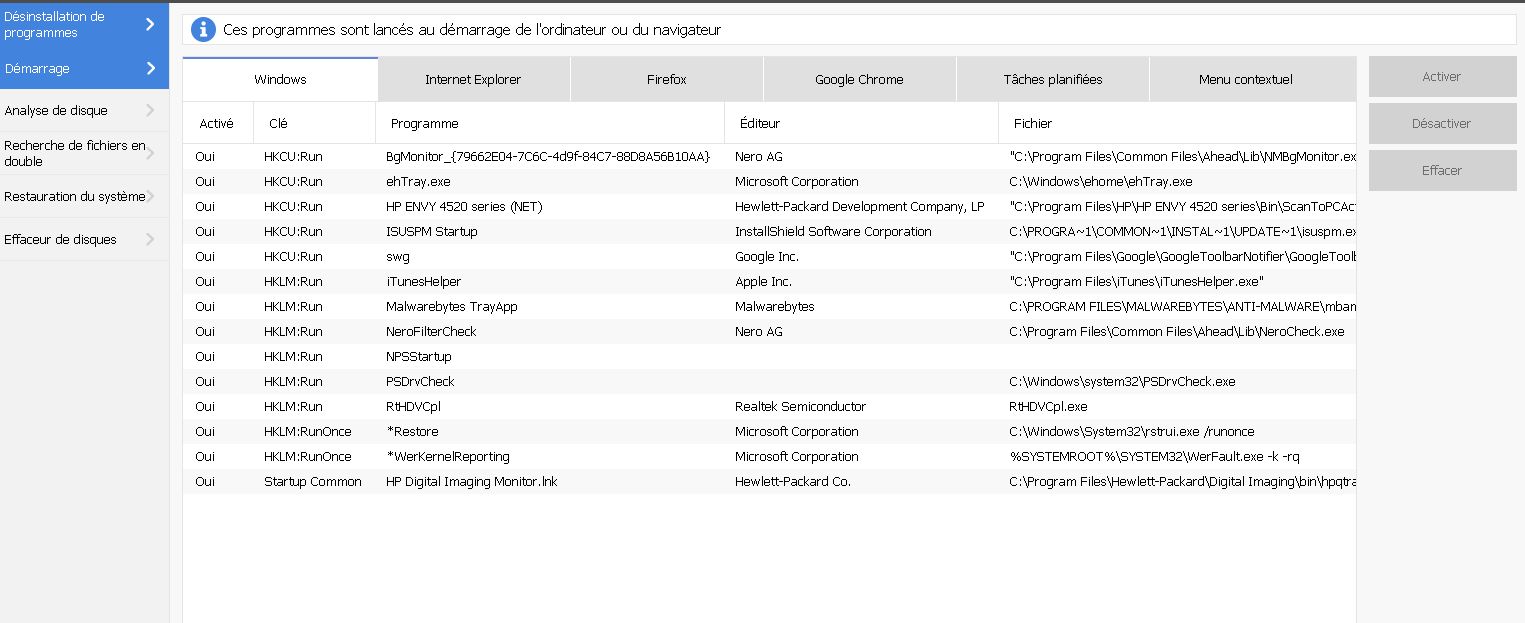The height and width of the screenshot is (623, 1525).
Task: Show the Tâches planifiées tab
Action: click(1052, 79)
